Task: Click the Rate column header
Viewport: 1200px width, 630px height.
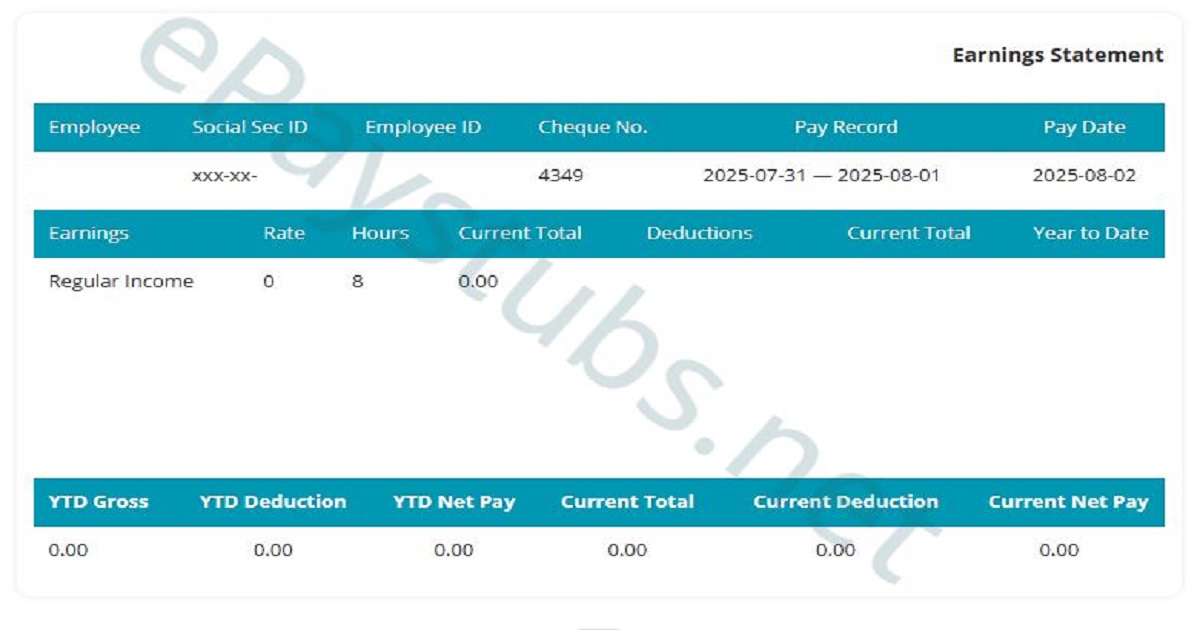Action: [284, 233]
